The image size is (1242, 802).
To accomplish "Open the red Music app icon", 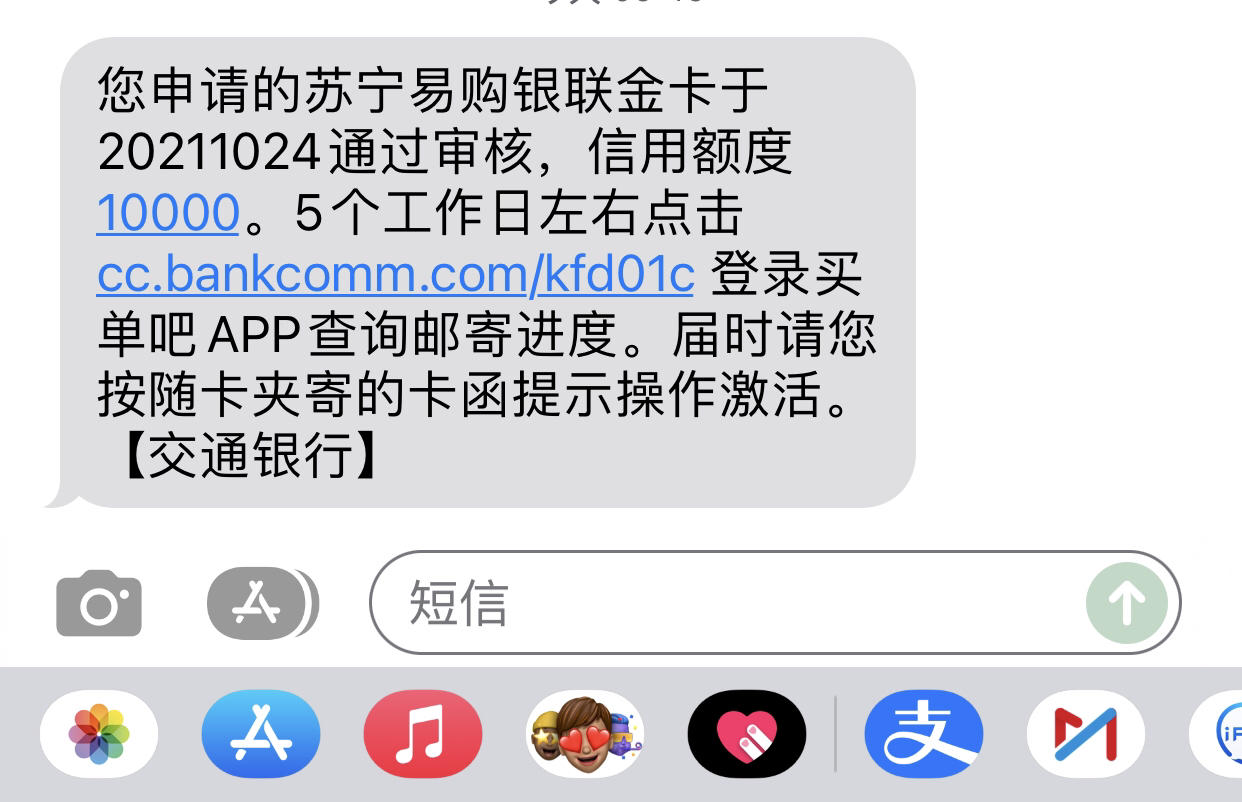I will pyautogui.click(x=423, y=735).
